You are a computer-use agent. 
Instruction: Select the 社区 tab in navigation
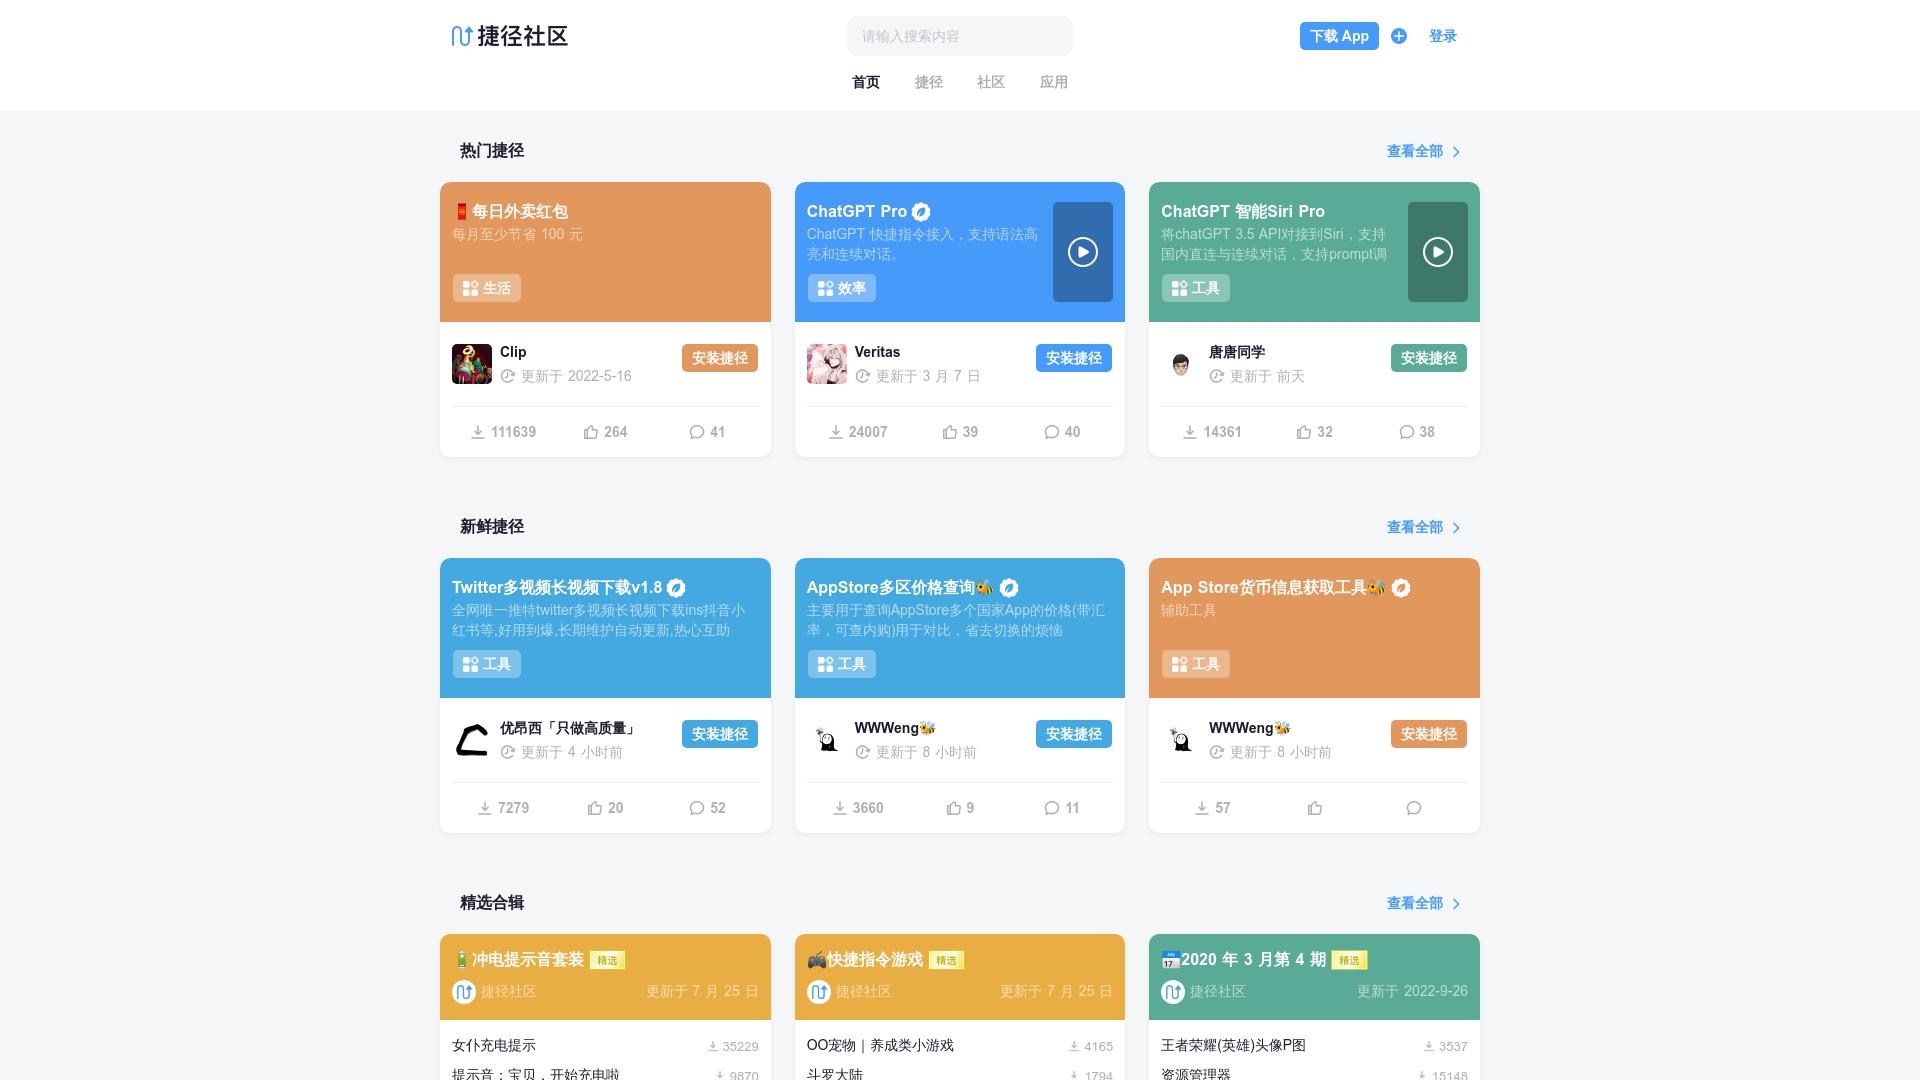[990, 82]
